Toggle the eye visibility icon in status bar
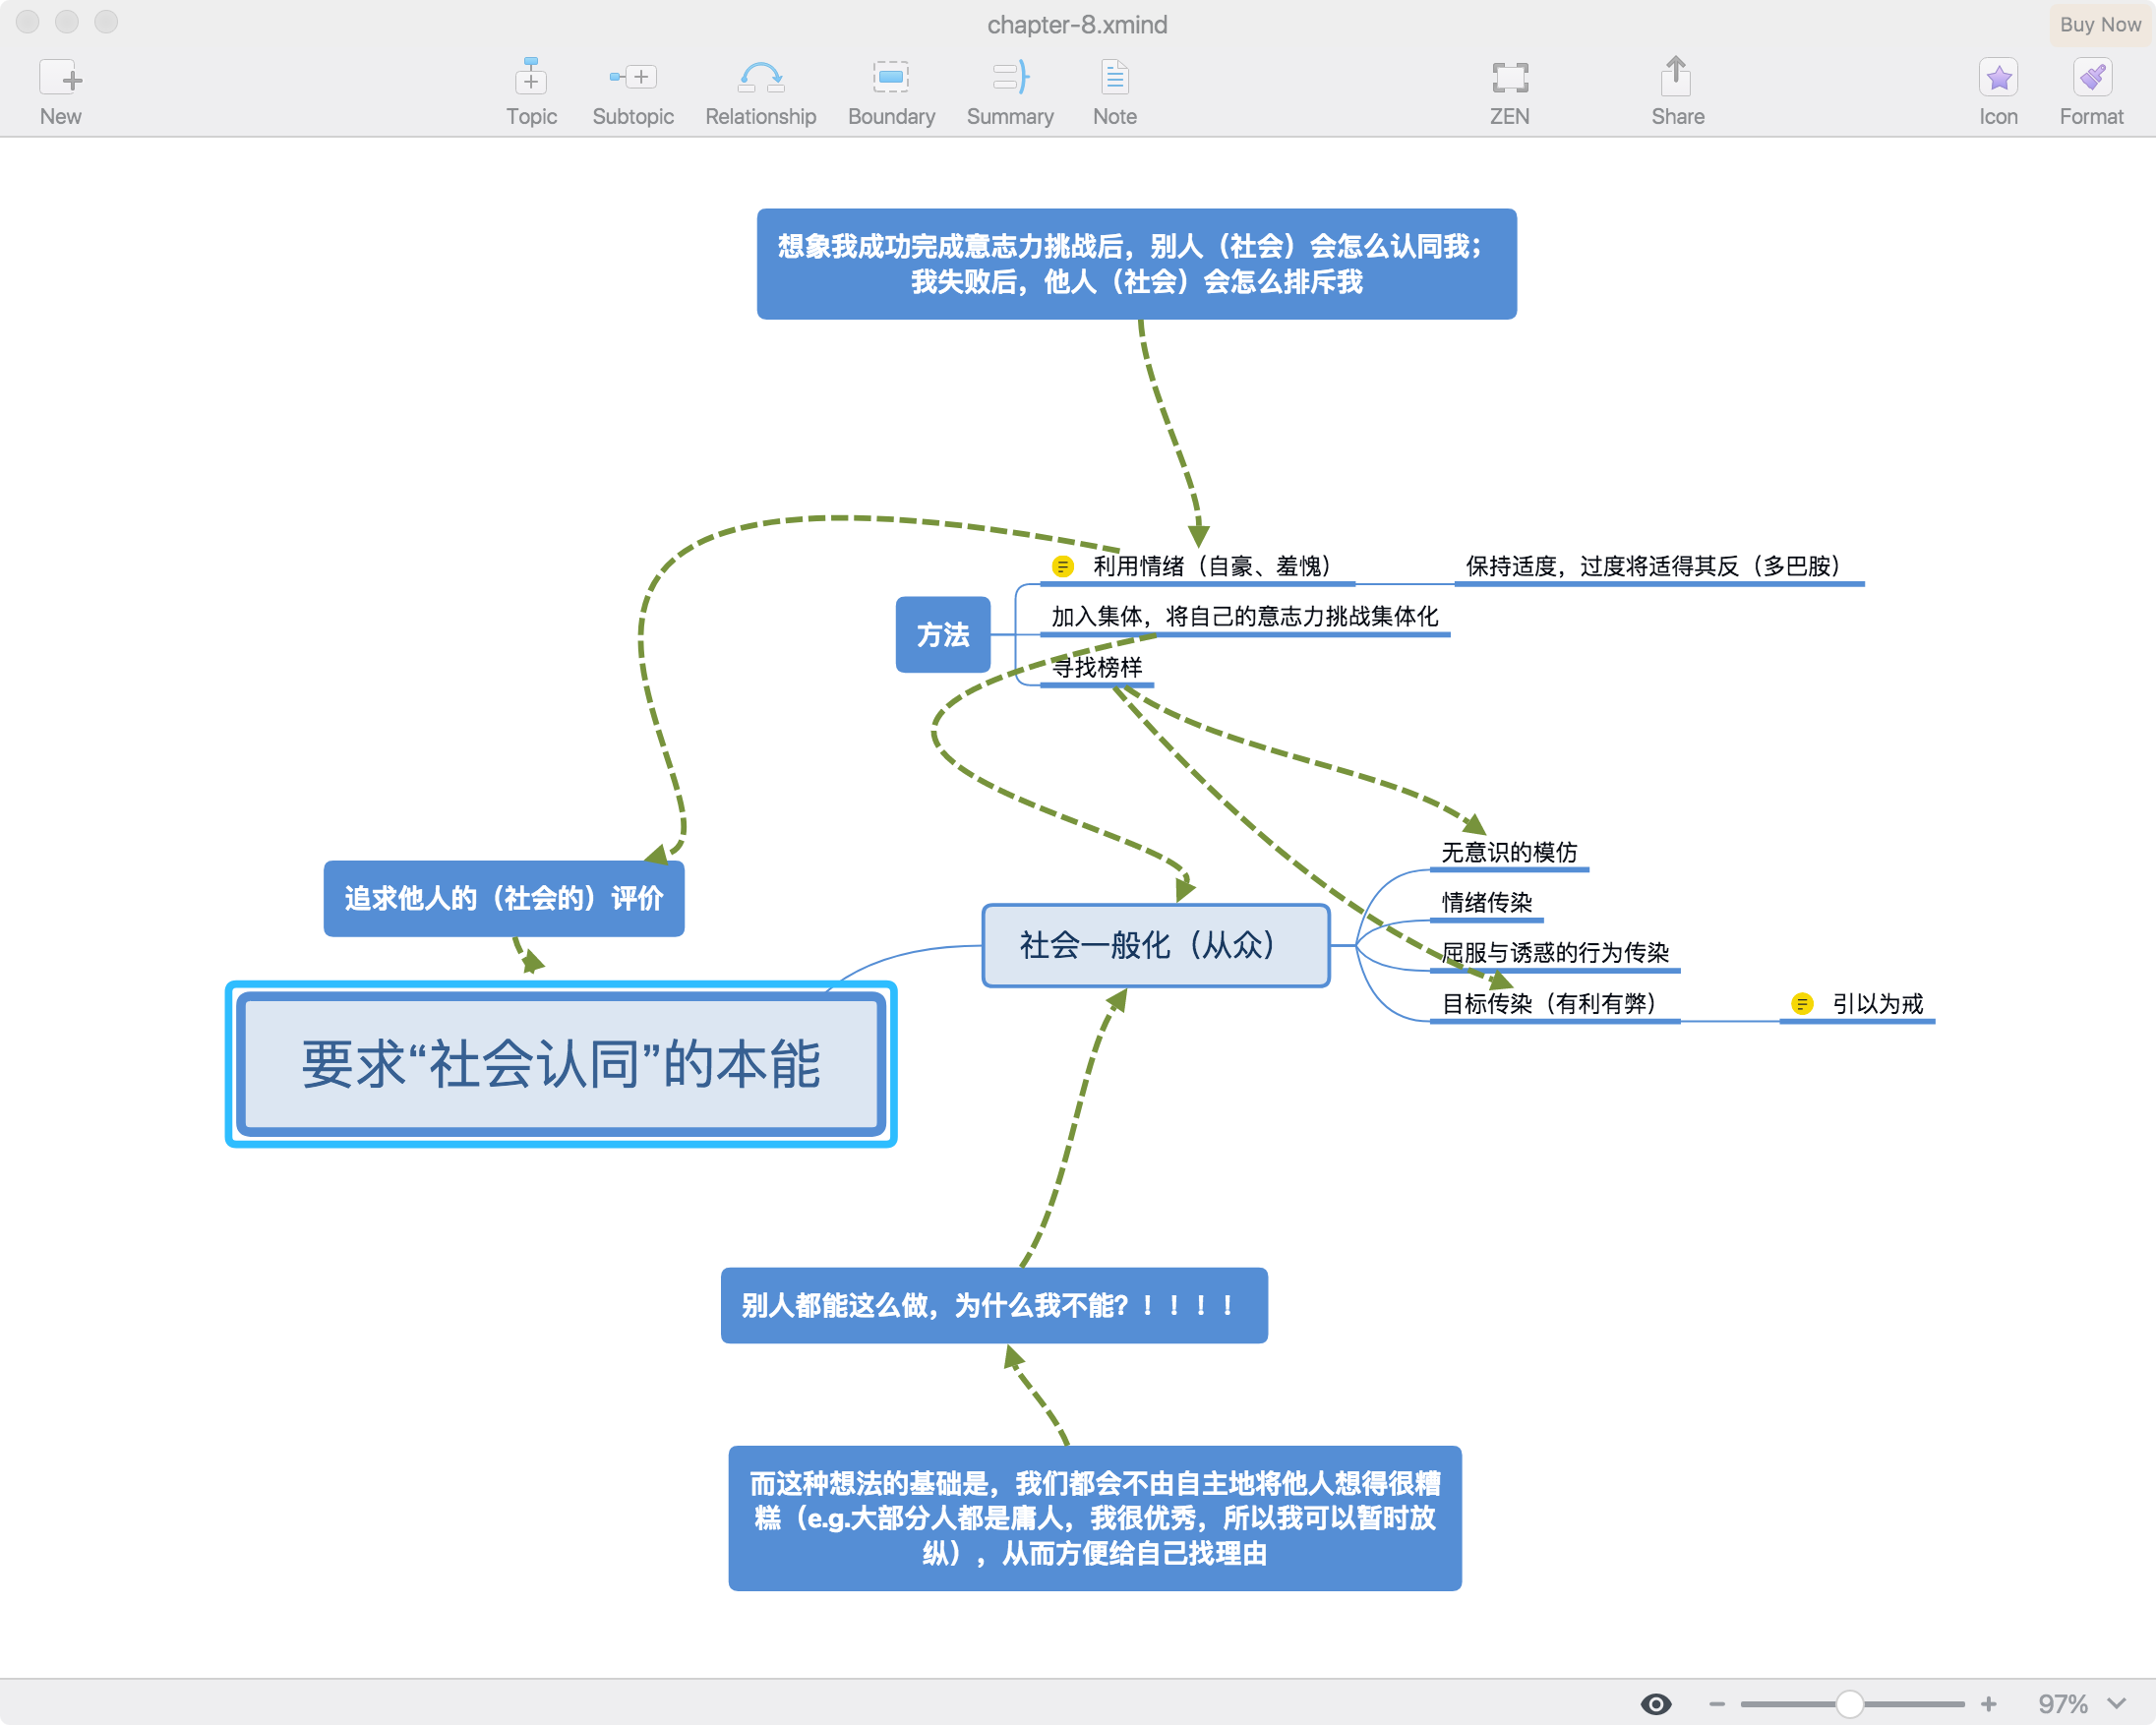This screenshot has width=2156, height=1725. point(1656,1703)
